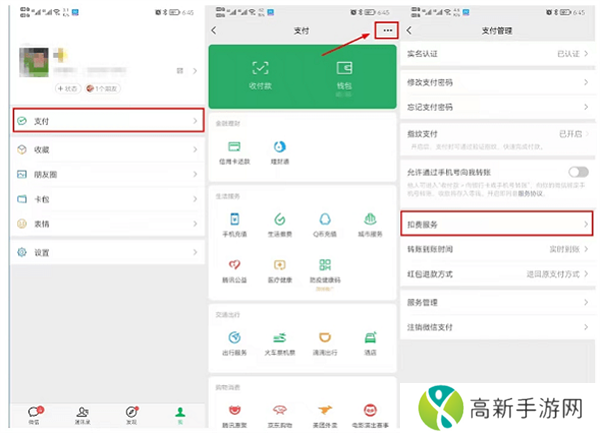
Task: Open the 出行服务 icon
Action: coord(235,338)
